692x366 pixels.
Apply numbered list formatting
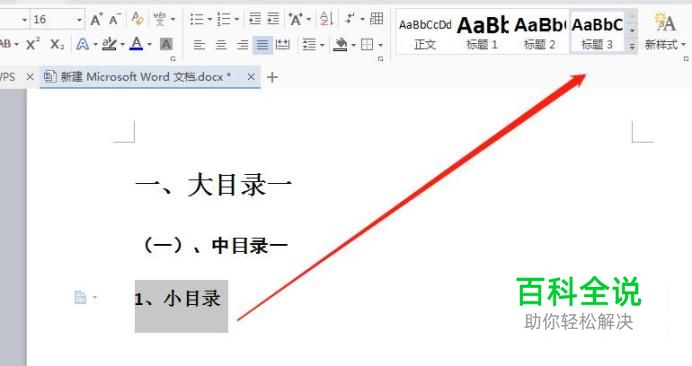tap(224, 19)
